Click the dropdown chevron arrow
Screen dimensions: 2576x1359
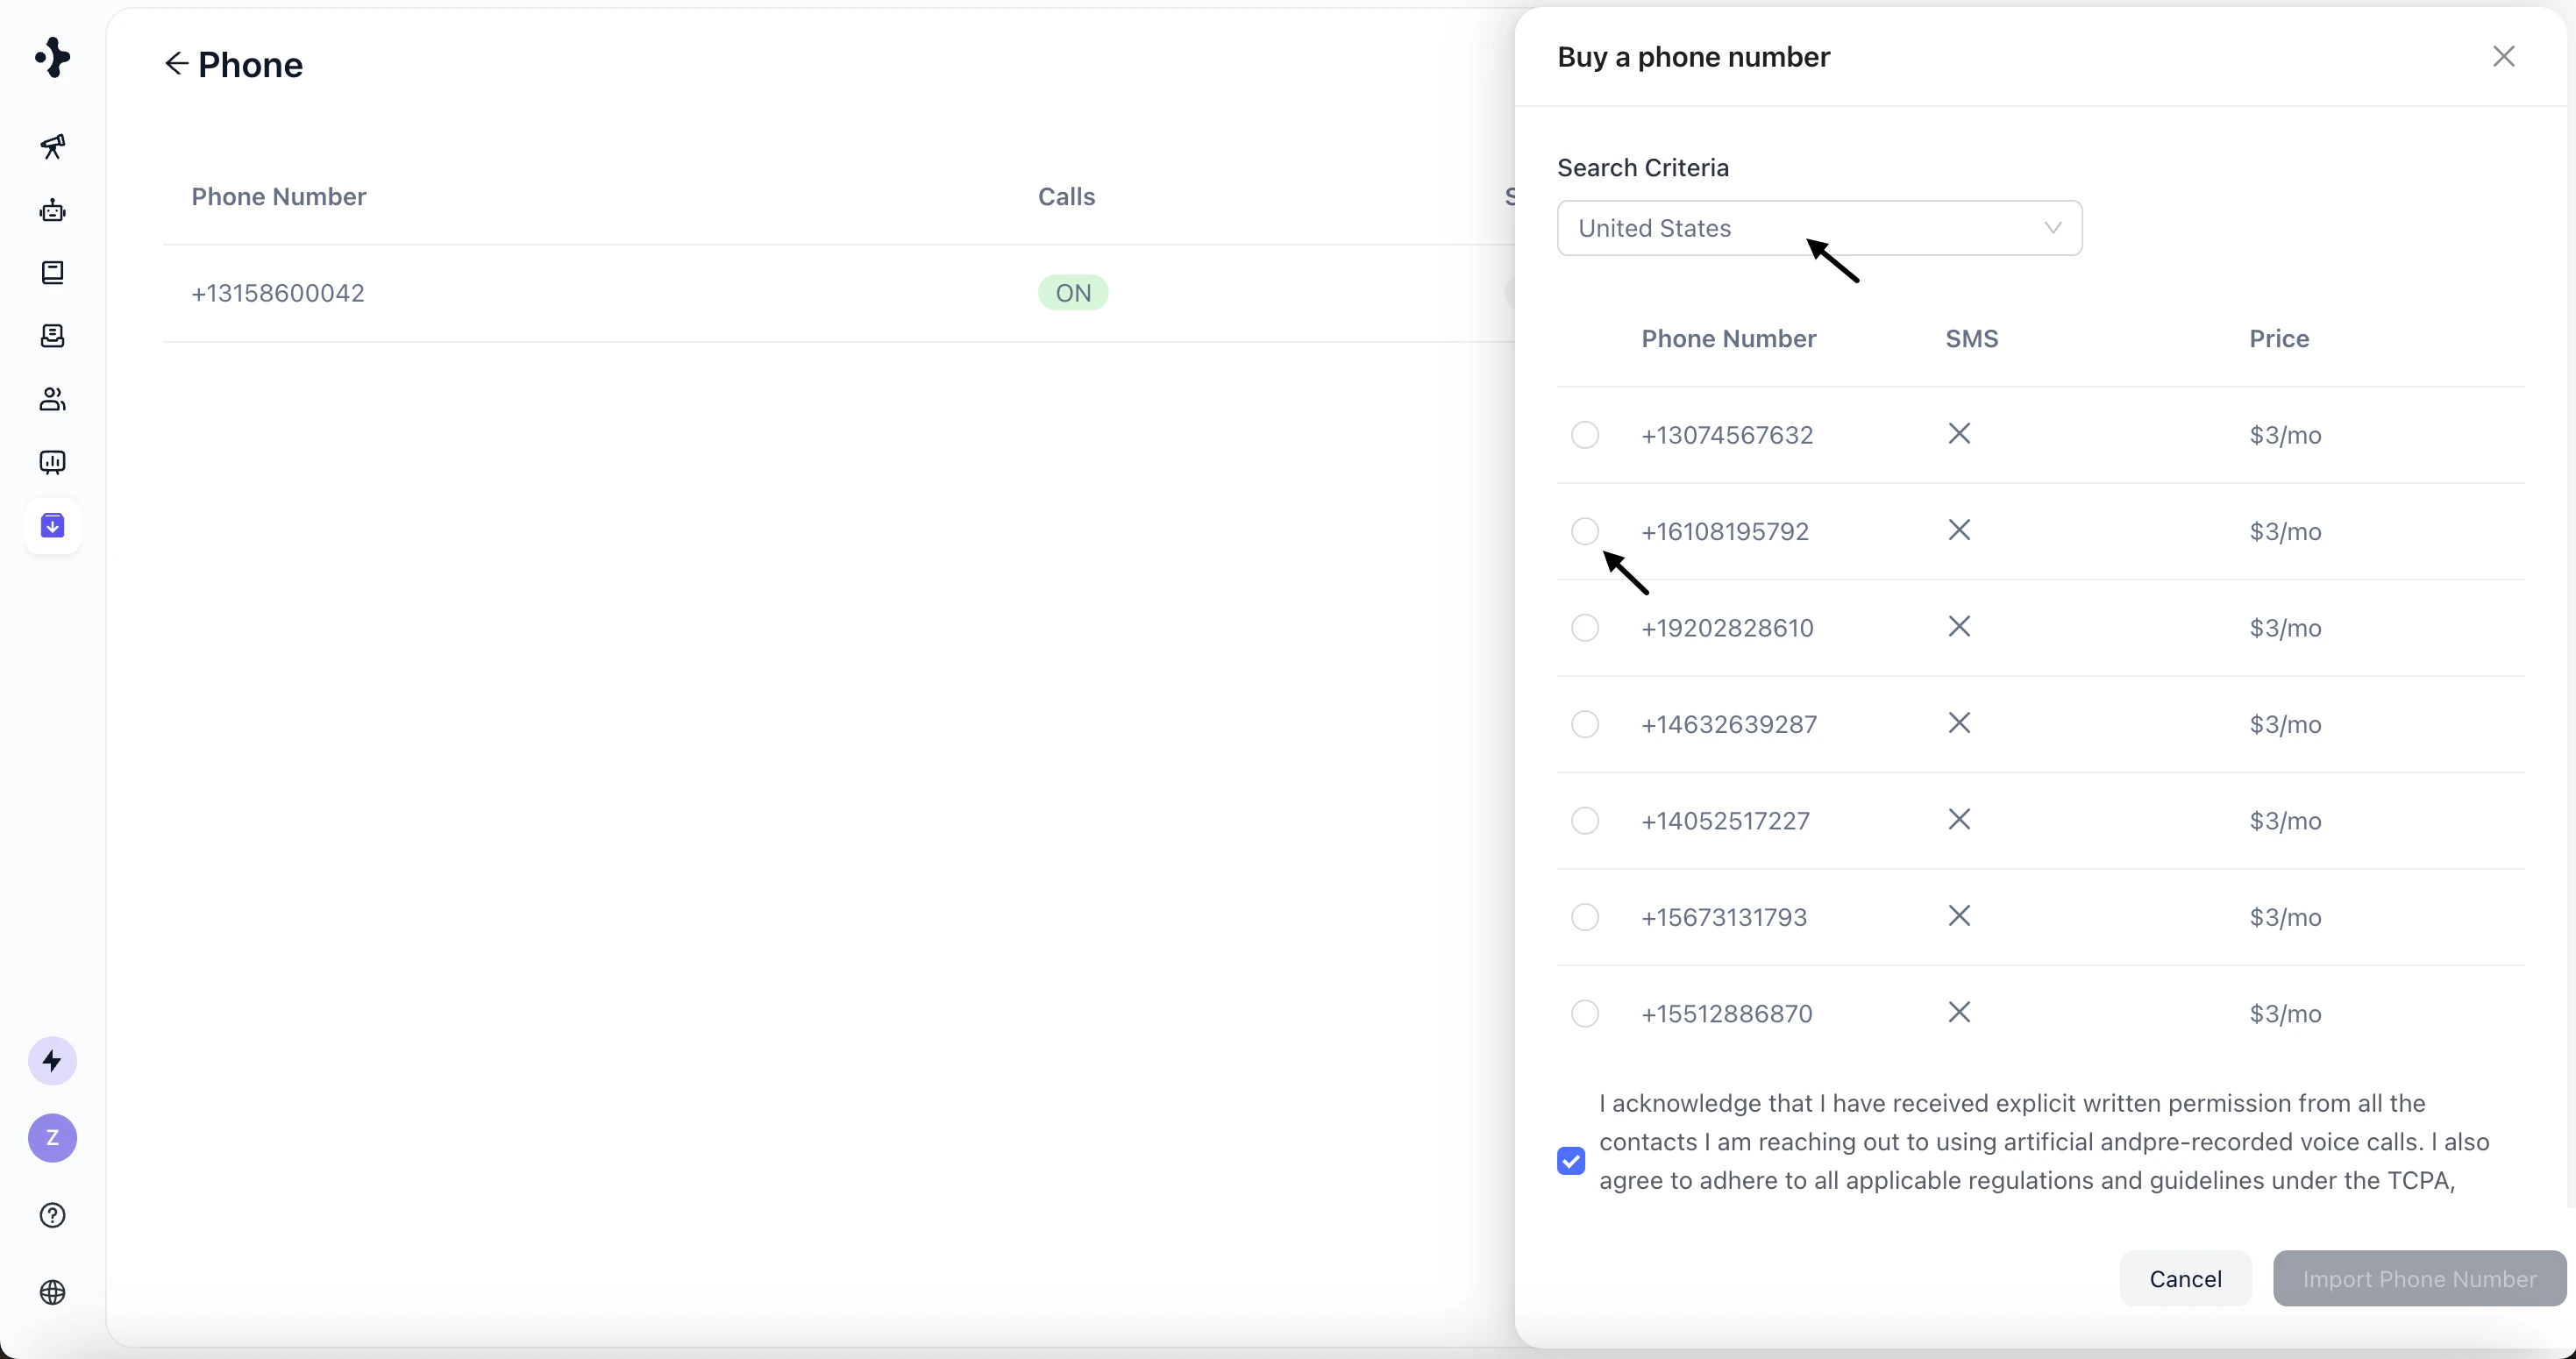[2053, 228]
